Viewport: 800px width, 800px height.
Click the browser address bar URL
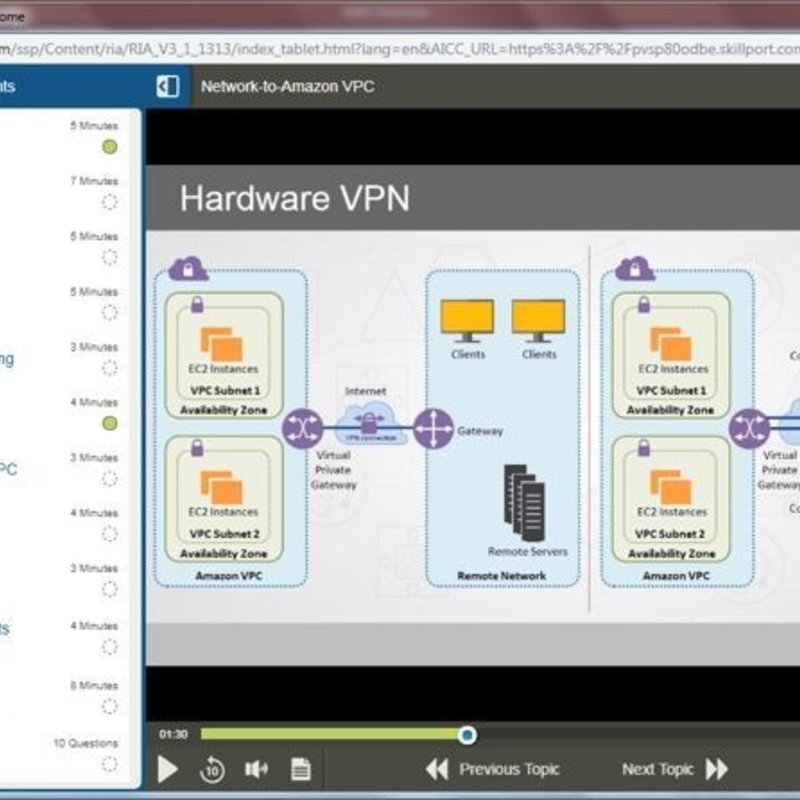pos(400,49)
